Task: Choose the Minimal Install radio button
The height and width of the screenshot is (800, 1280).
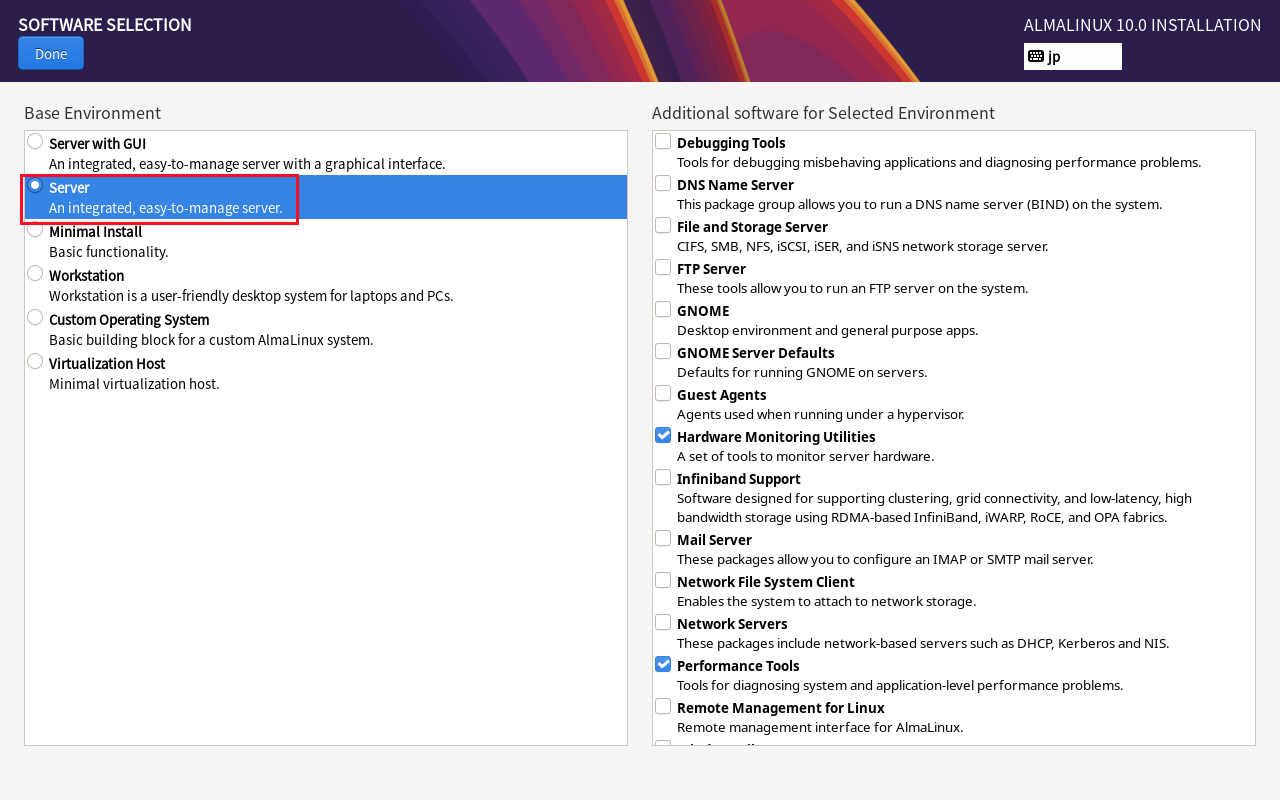Action: 35,229
